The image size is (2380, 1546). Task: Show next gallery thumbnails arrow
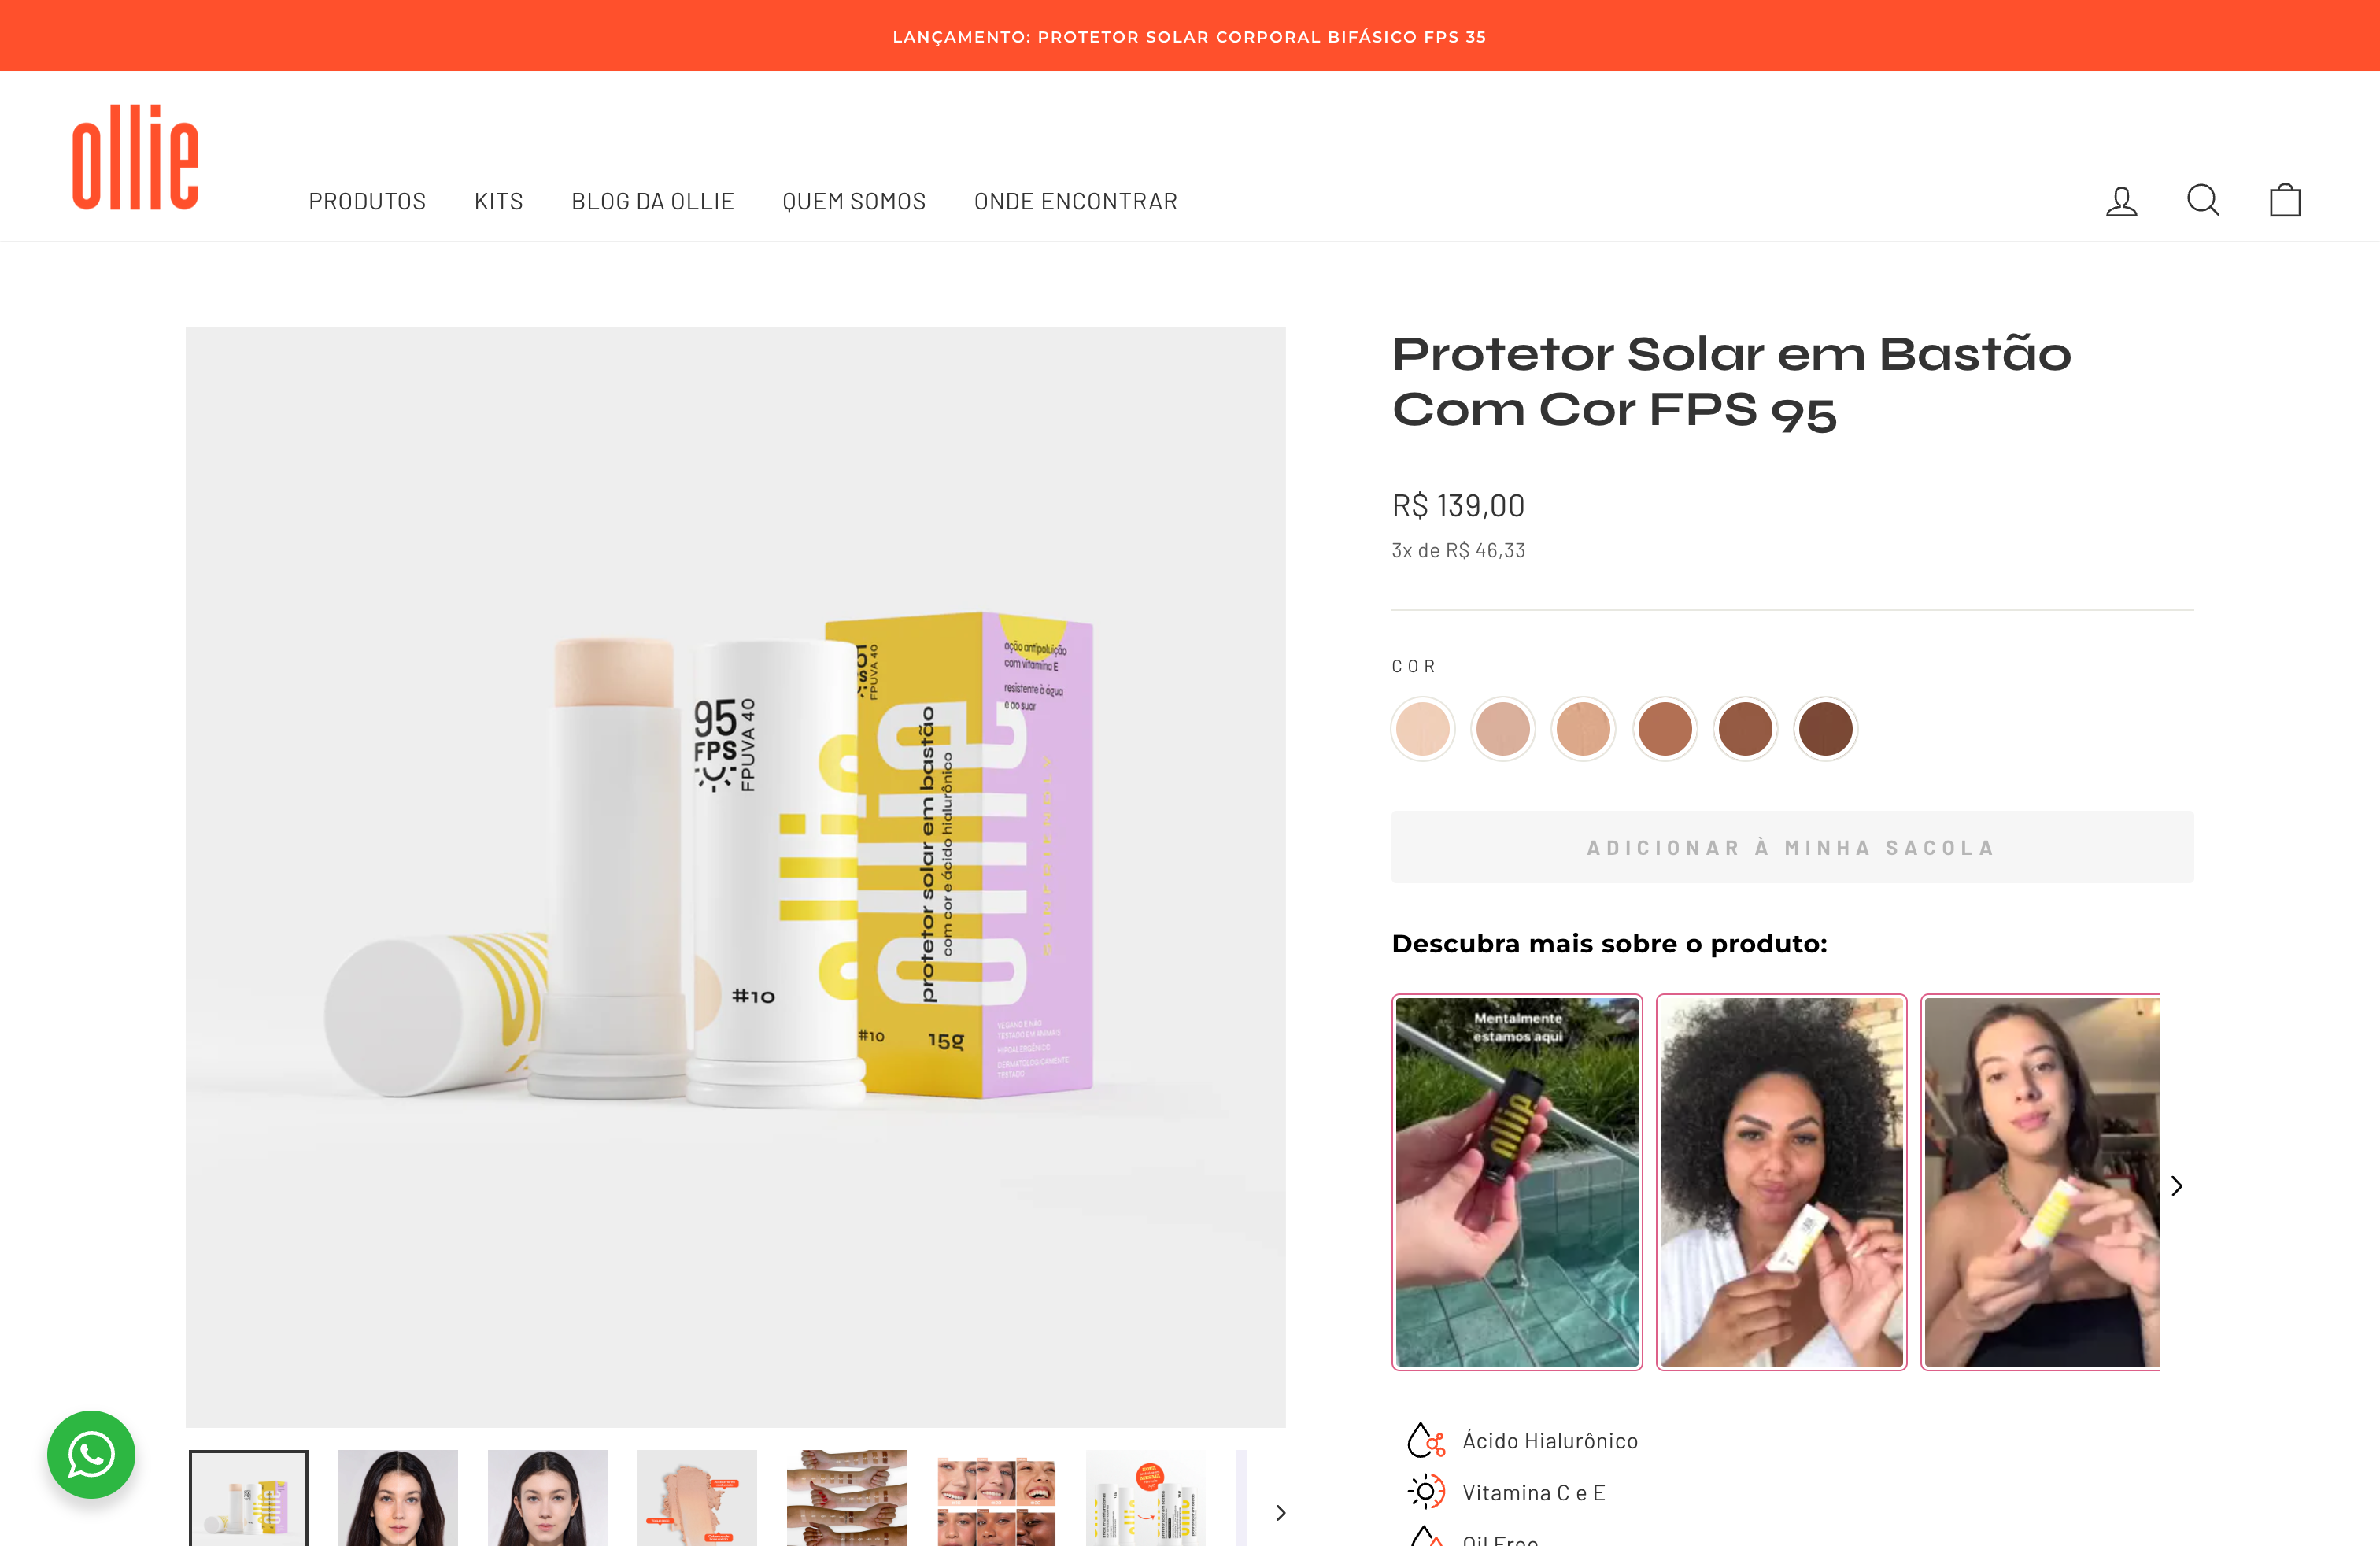1280,1512
